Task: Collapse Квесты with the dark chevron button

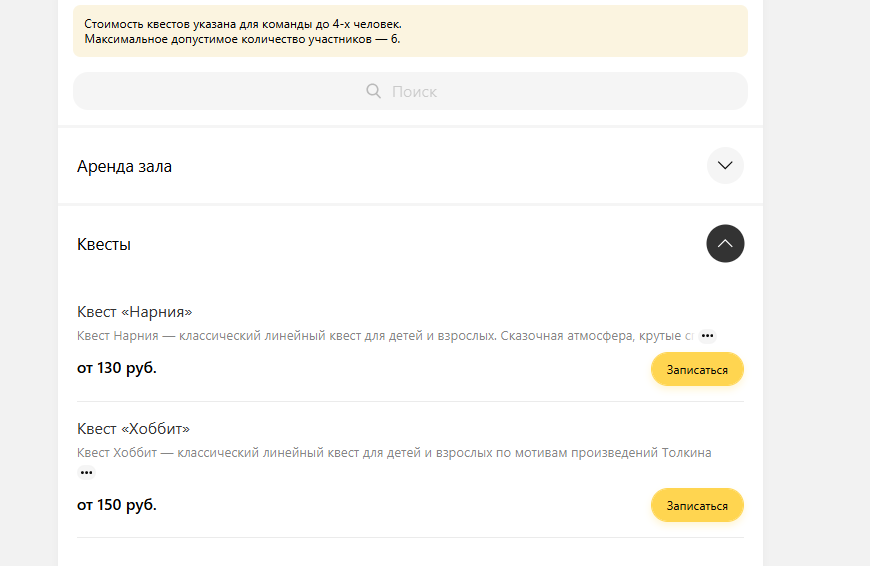Action: tap(725, 244)
